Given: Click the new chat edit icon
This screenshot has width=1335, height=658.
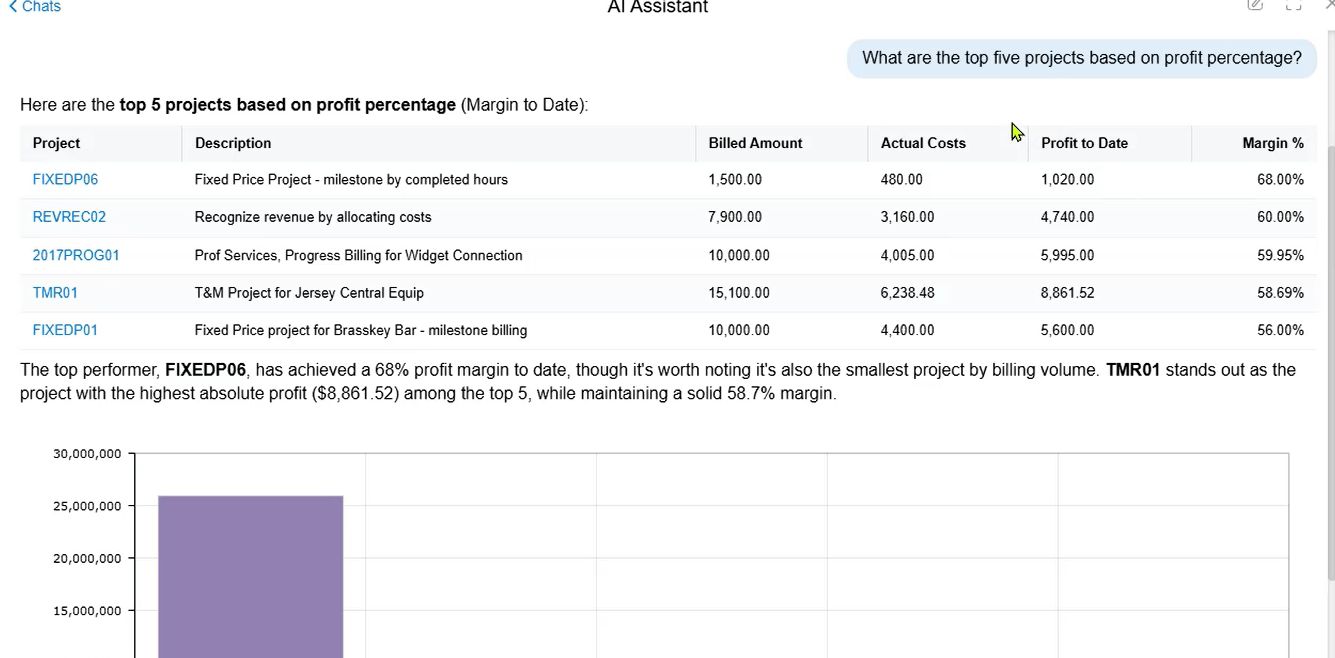Looking at the screenshot, I should coord(1255,5).
